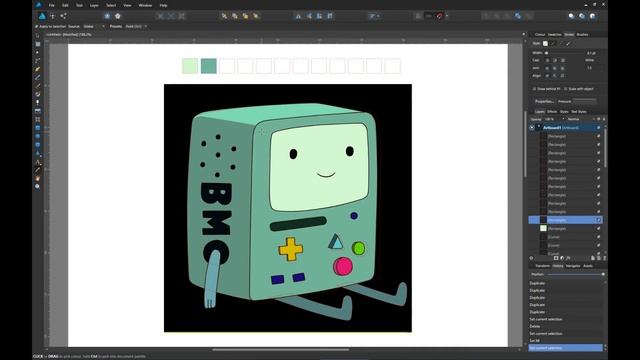Viewport: 640px width, 360px height.
Task: Select the Vector Crop tool
Action: [38, 119]
